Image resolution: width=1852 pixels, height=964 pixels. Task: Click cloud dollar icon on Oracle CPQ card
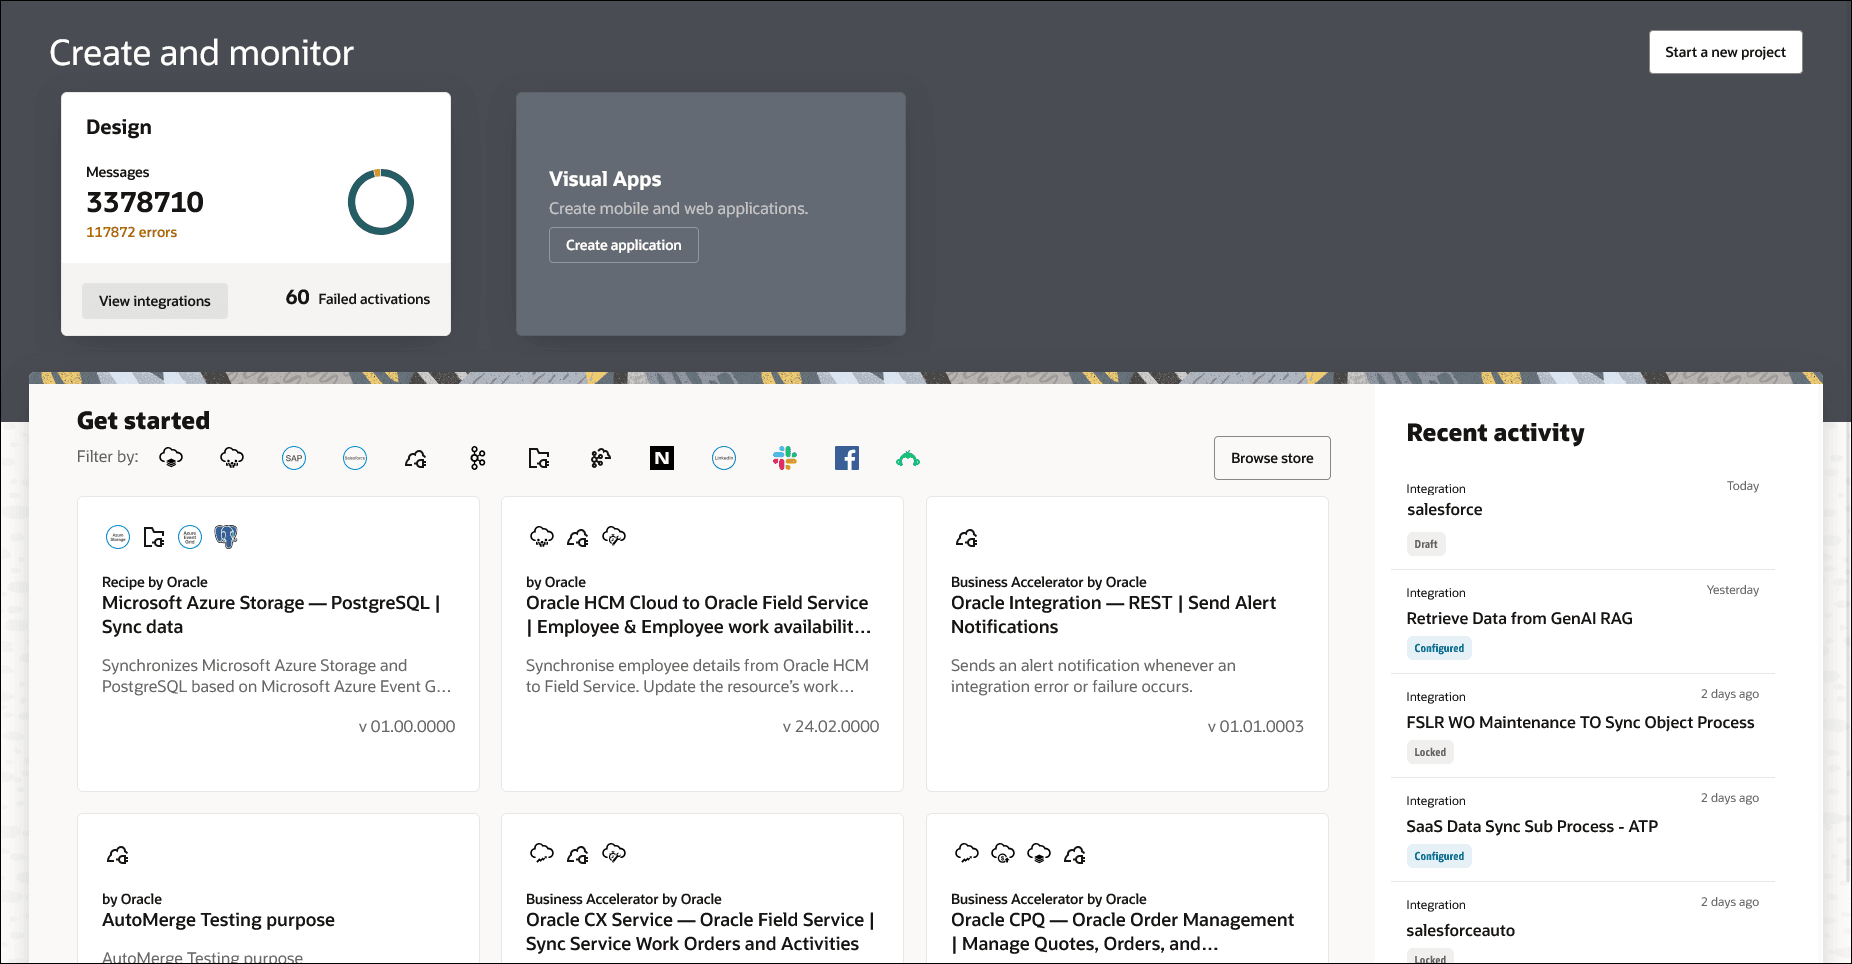pyautogui.click(x=1003, y=853)
